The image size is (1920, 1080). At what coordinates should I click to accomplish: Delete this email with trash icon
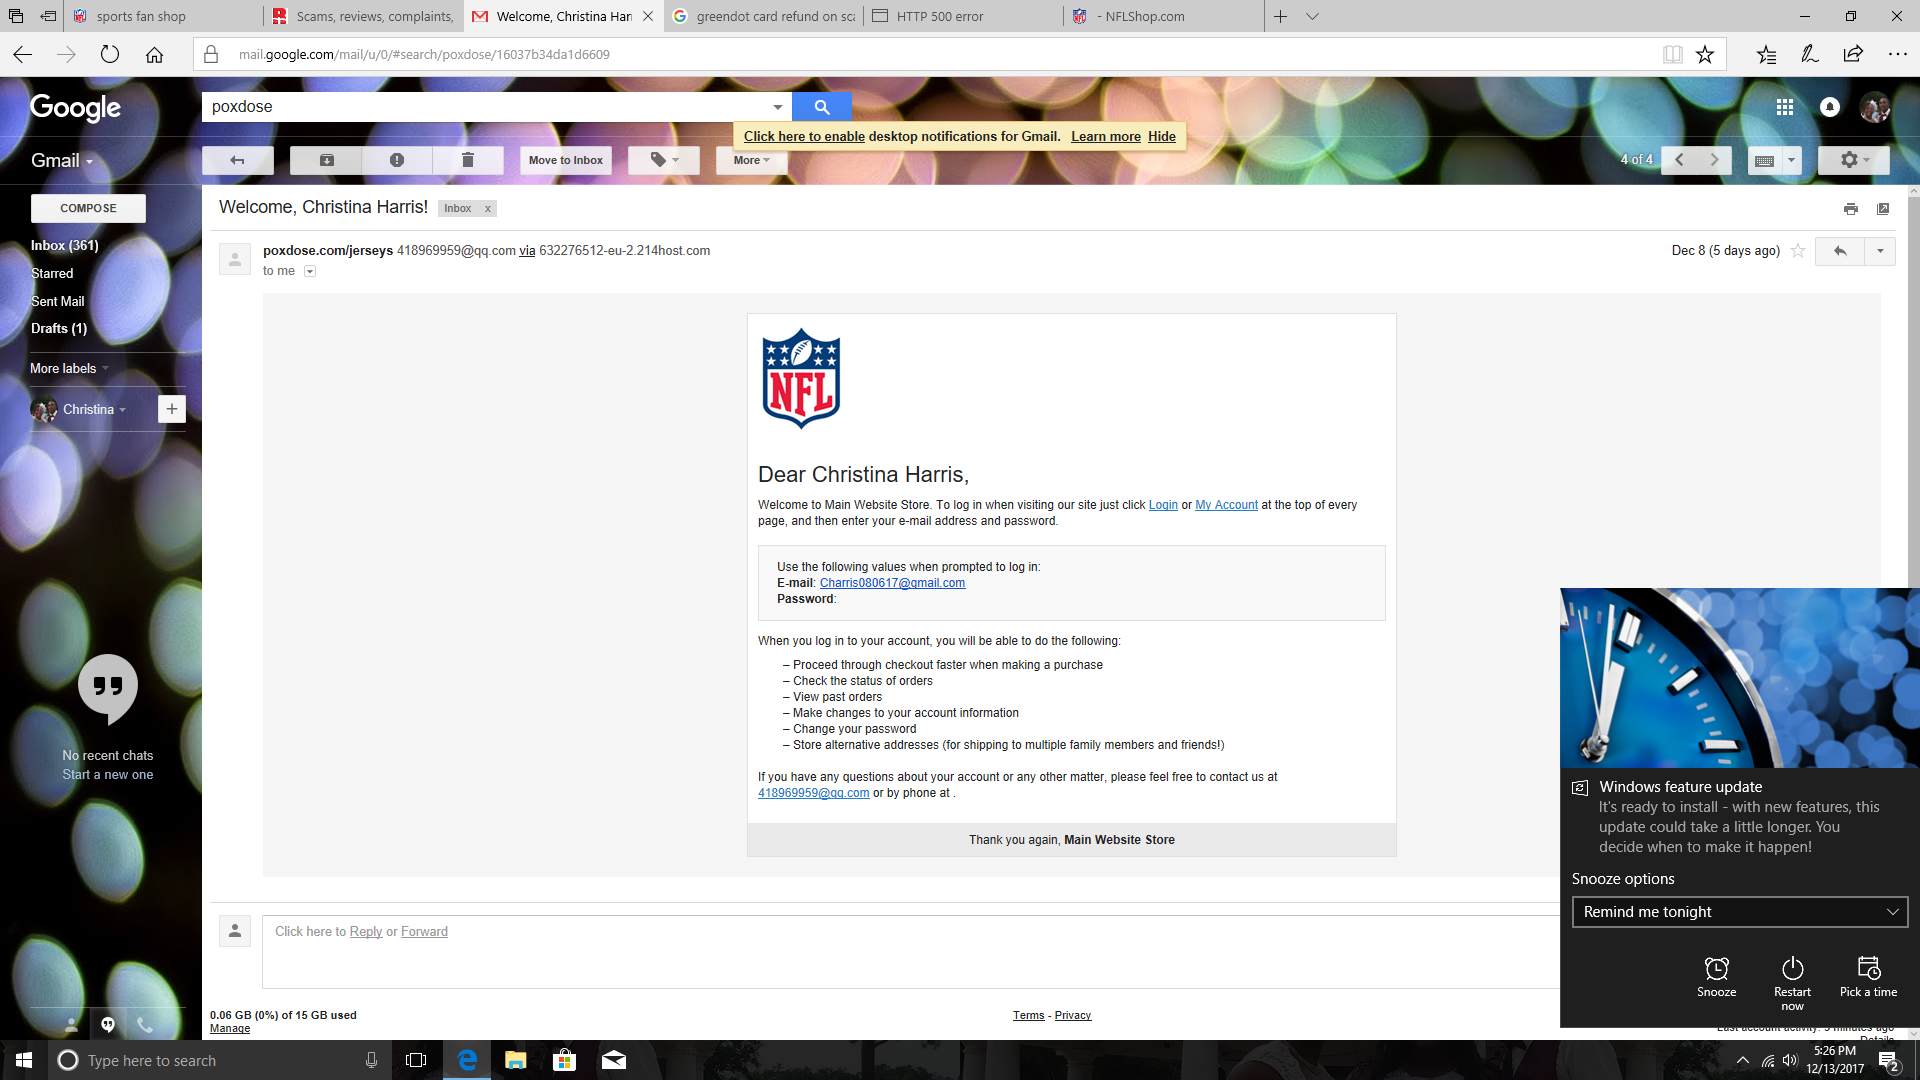[x=467, y=160]
